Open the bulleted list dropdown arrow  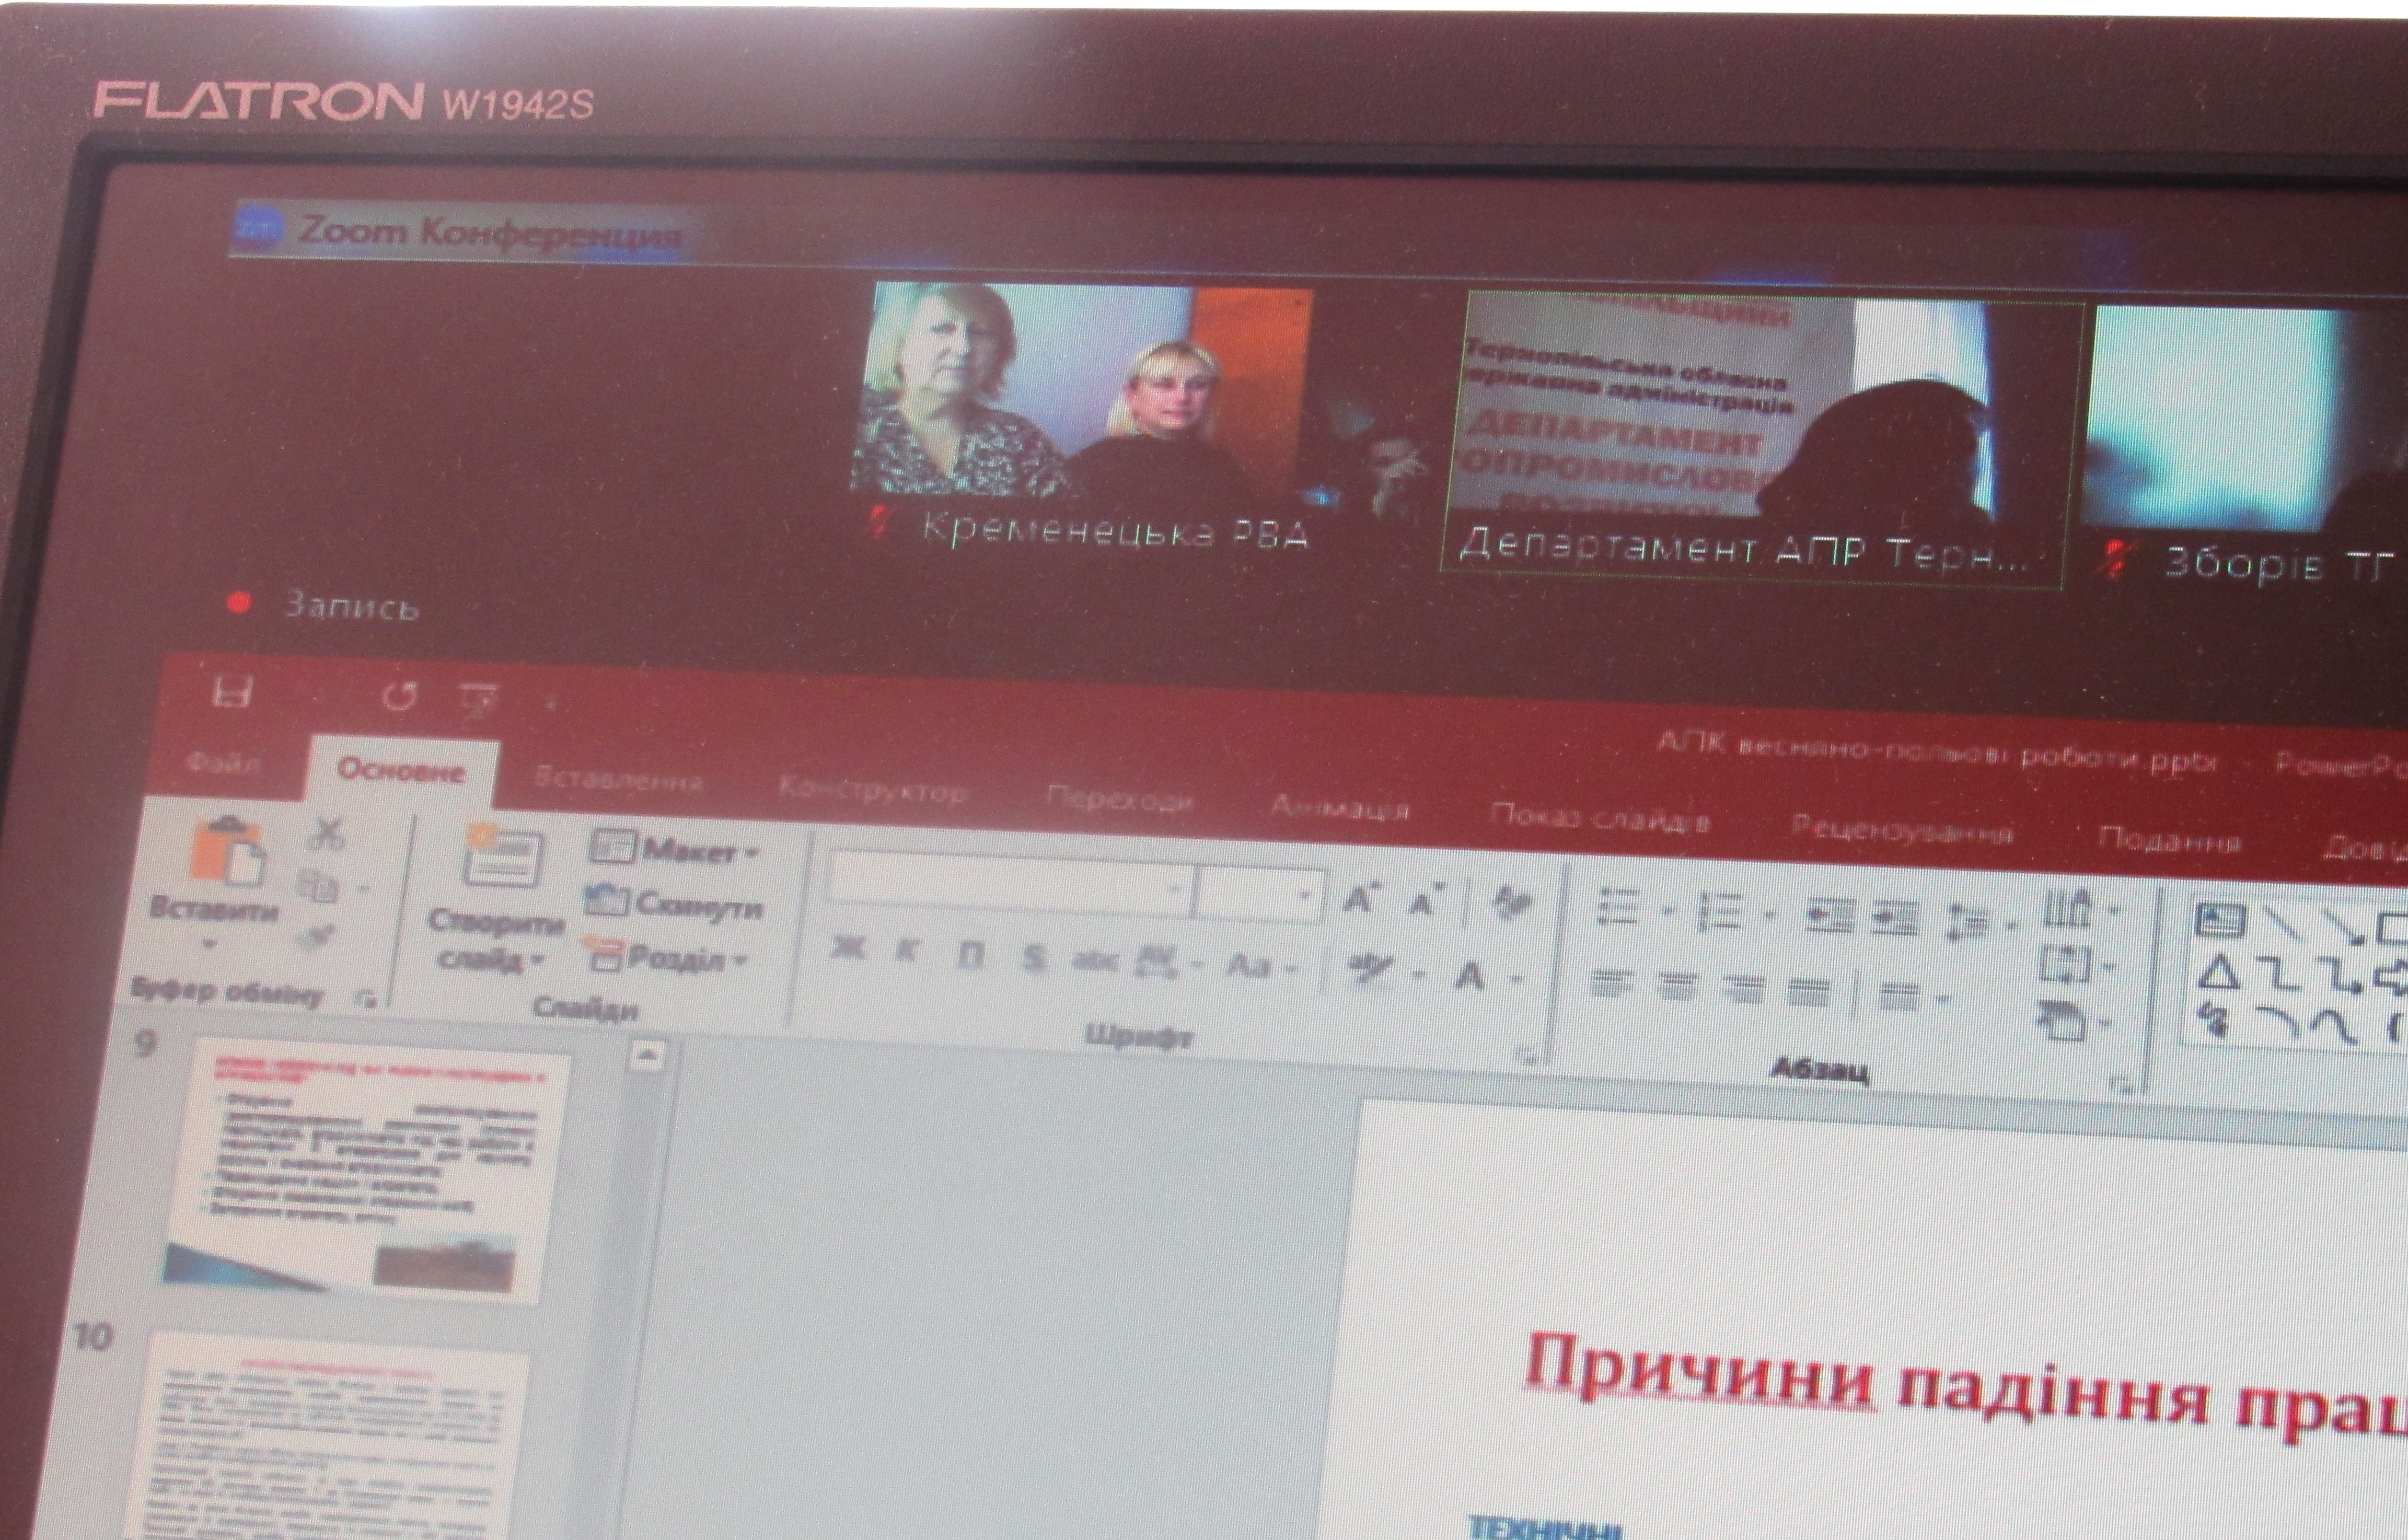1667,911
